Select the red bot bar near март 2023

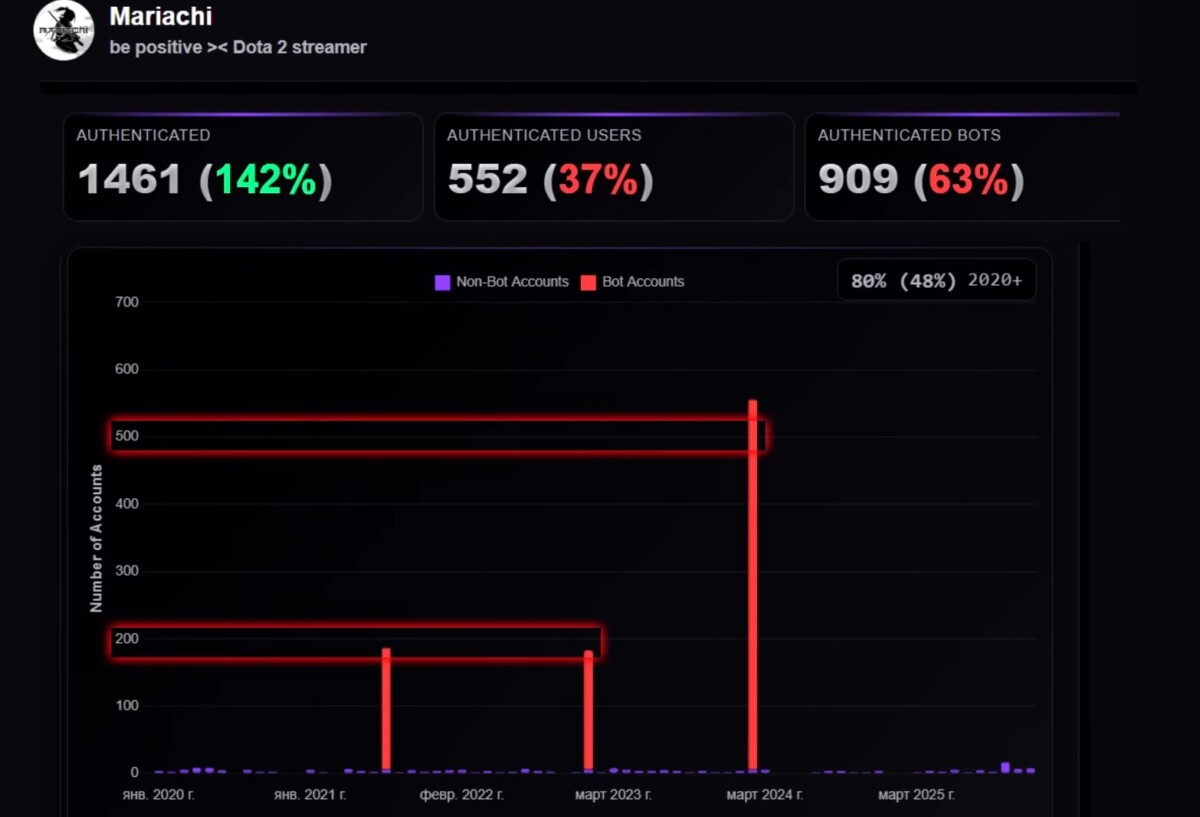tap(589, 710)
